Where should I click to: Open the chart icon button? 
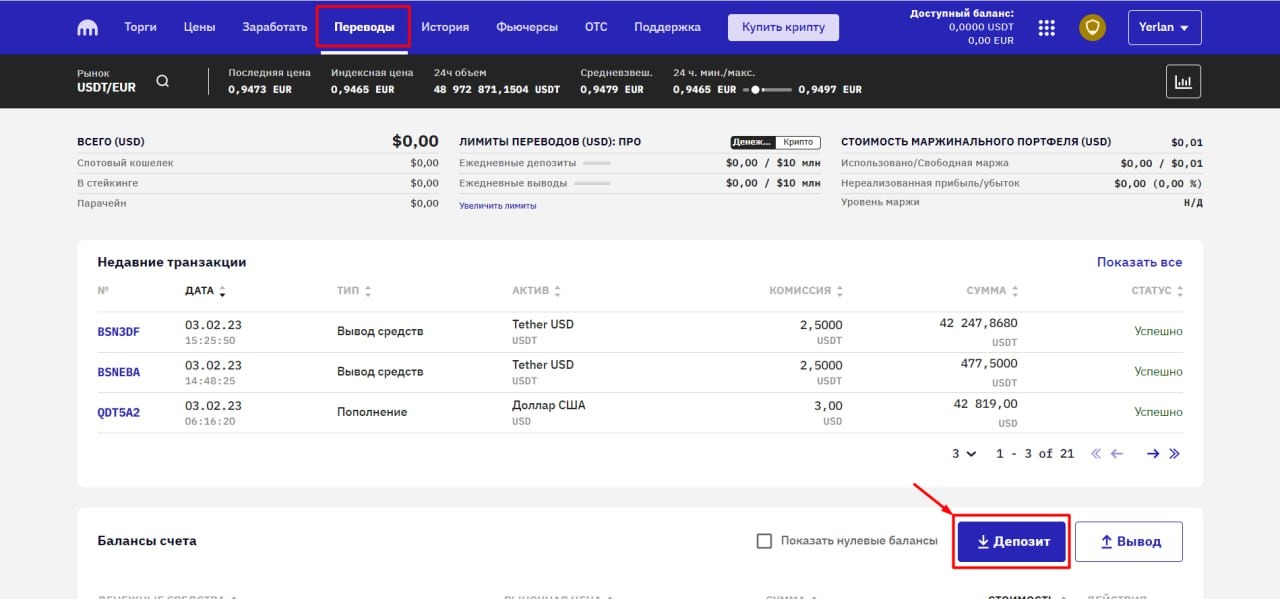click(1183, 81)
